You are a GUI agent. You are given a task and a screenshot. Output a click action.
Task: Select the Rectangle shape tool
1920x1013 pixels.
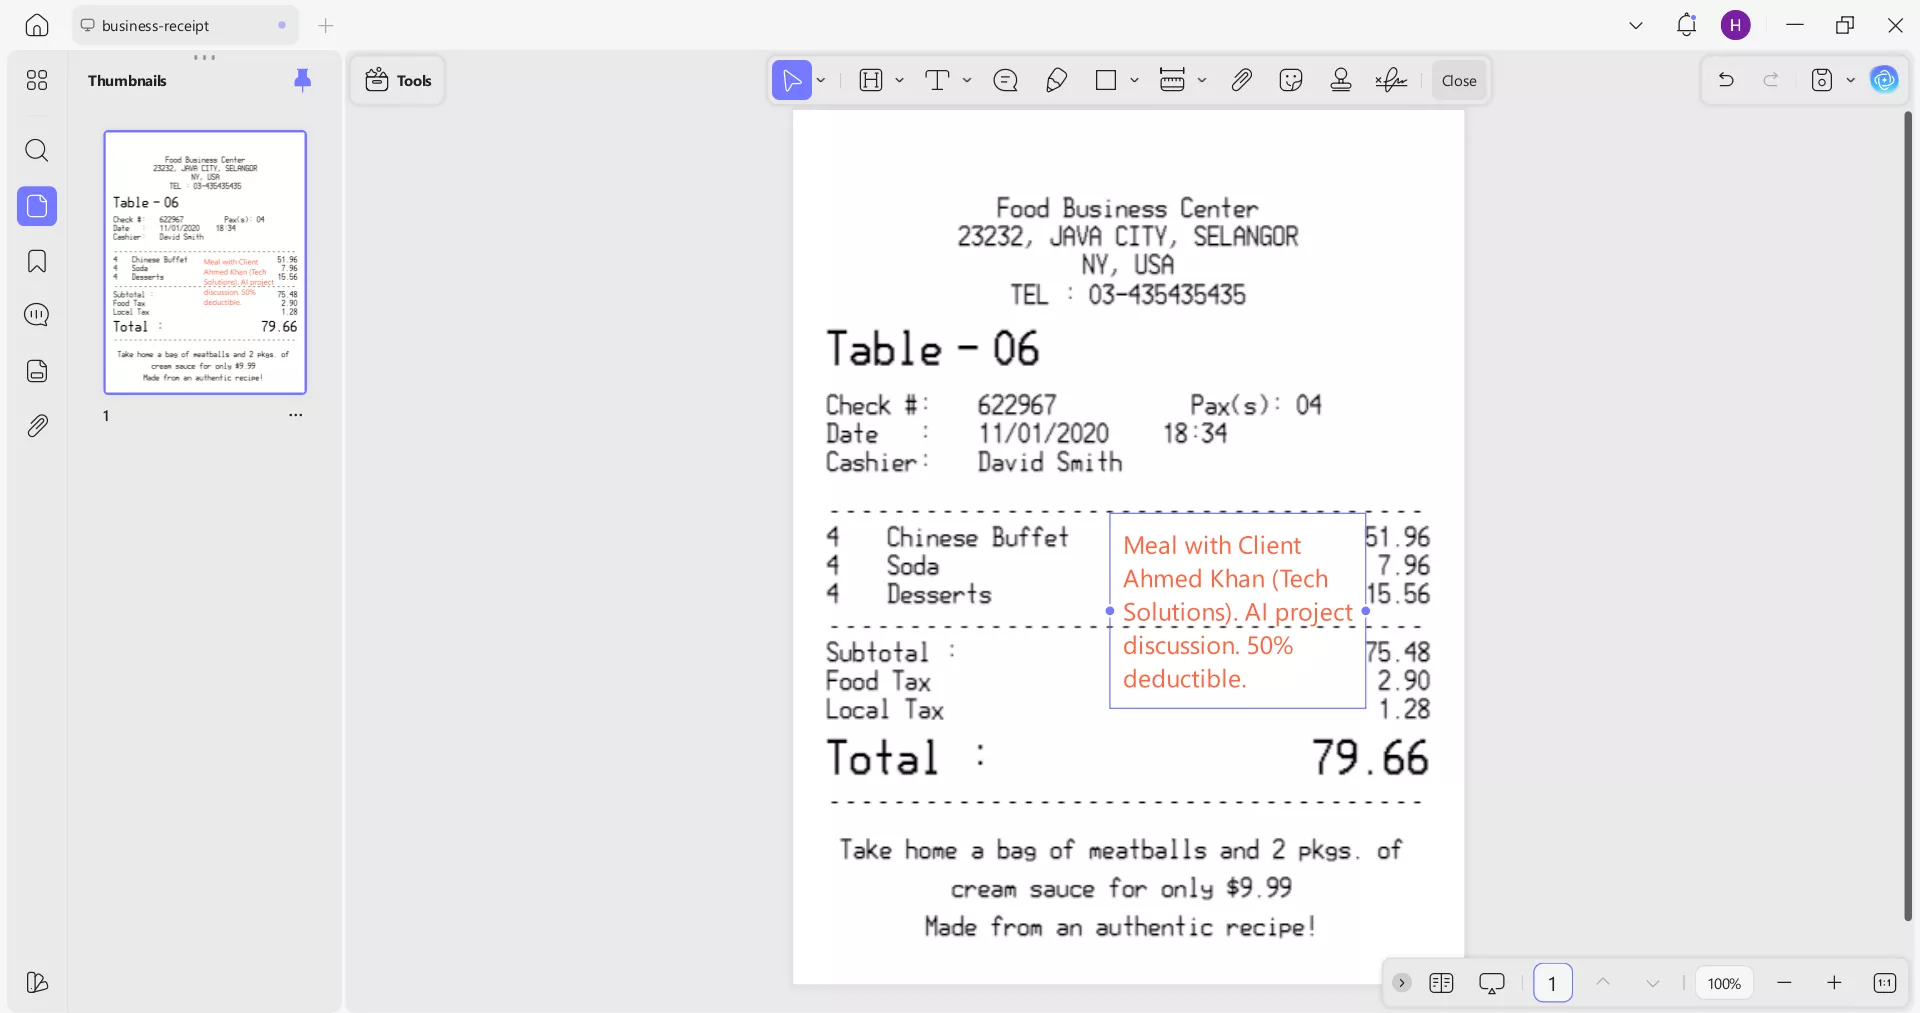(x=1108, y=80)
